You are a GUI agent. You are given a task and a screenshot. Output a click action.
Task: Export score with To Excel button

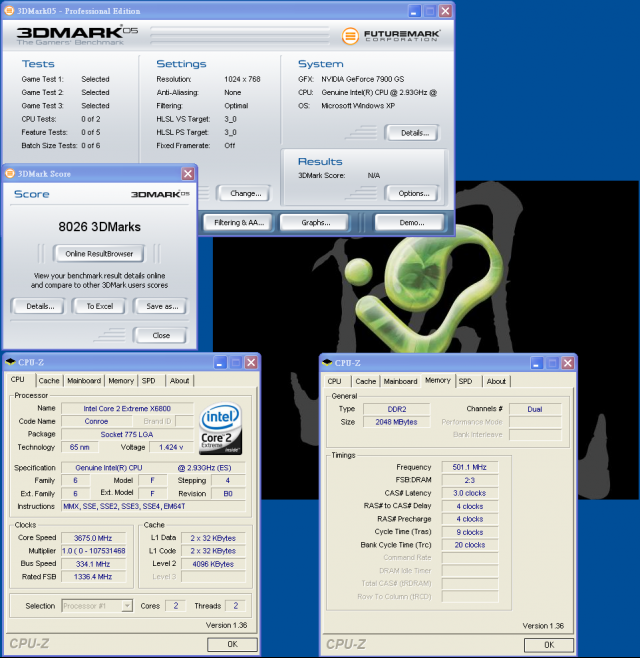tap(99, 306)
